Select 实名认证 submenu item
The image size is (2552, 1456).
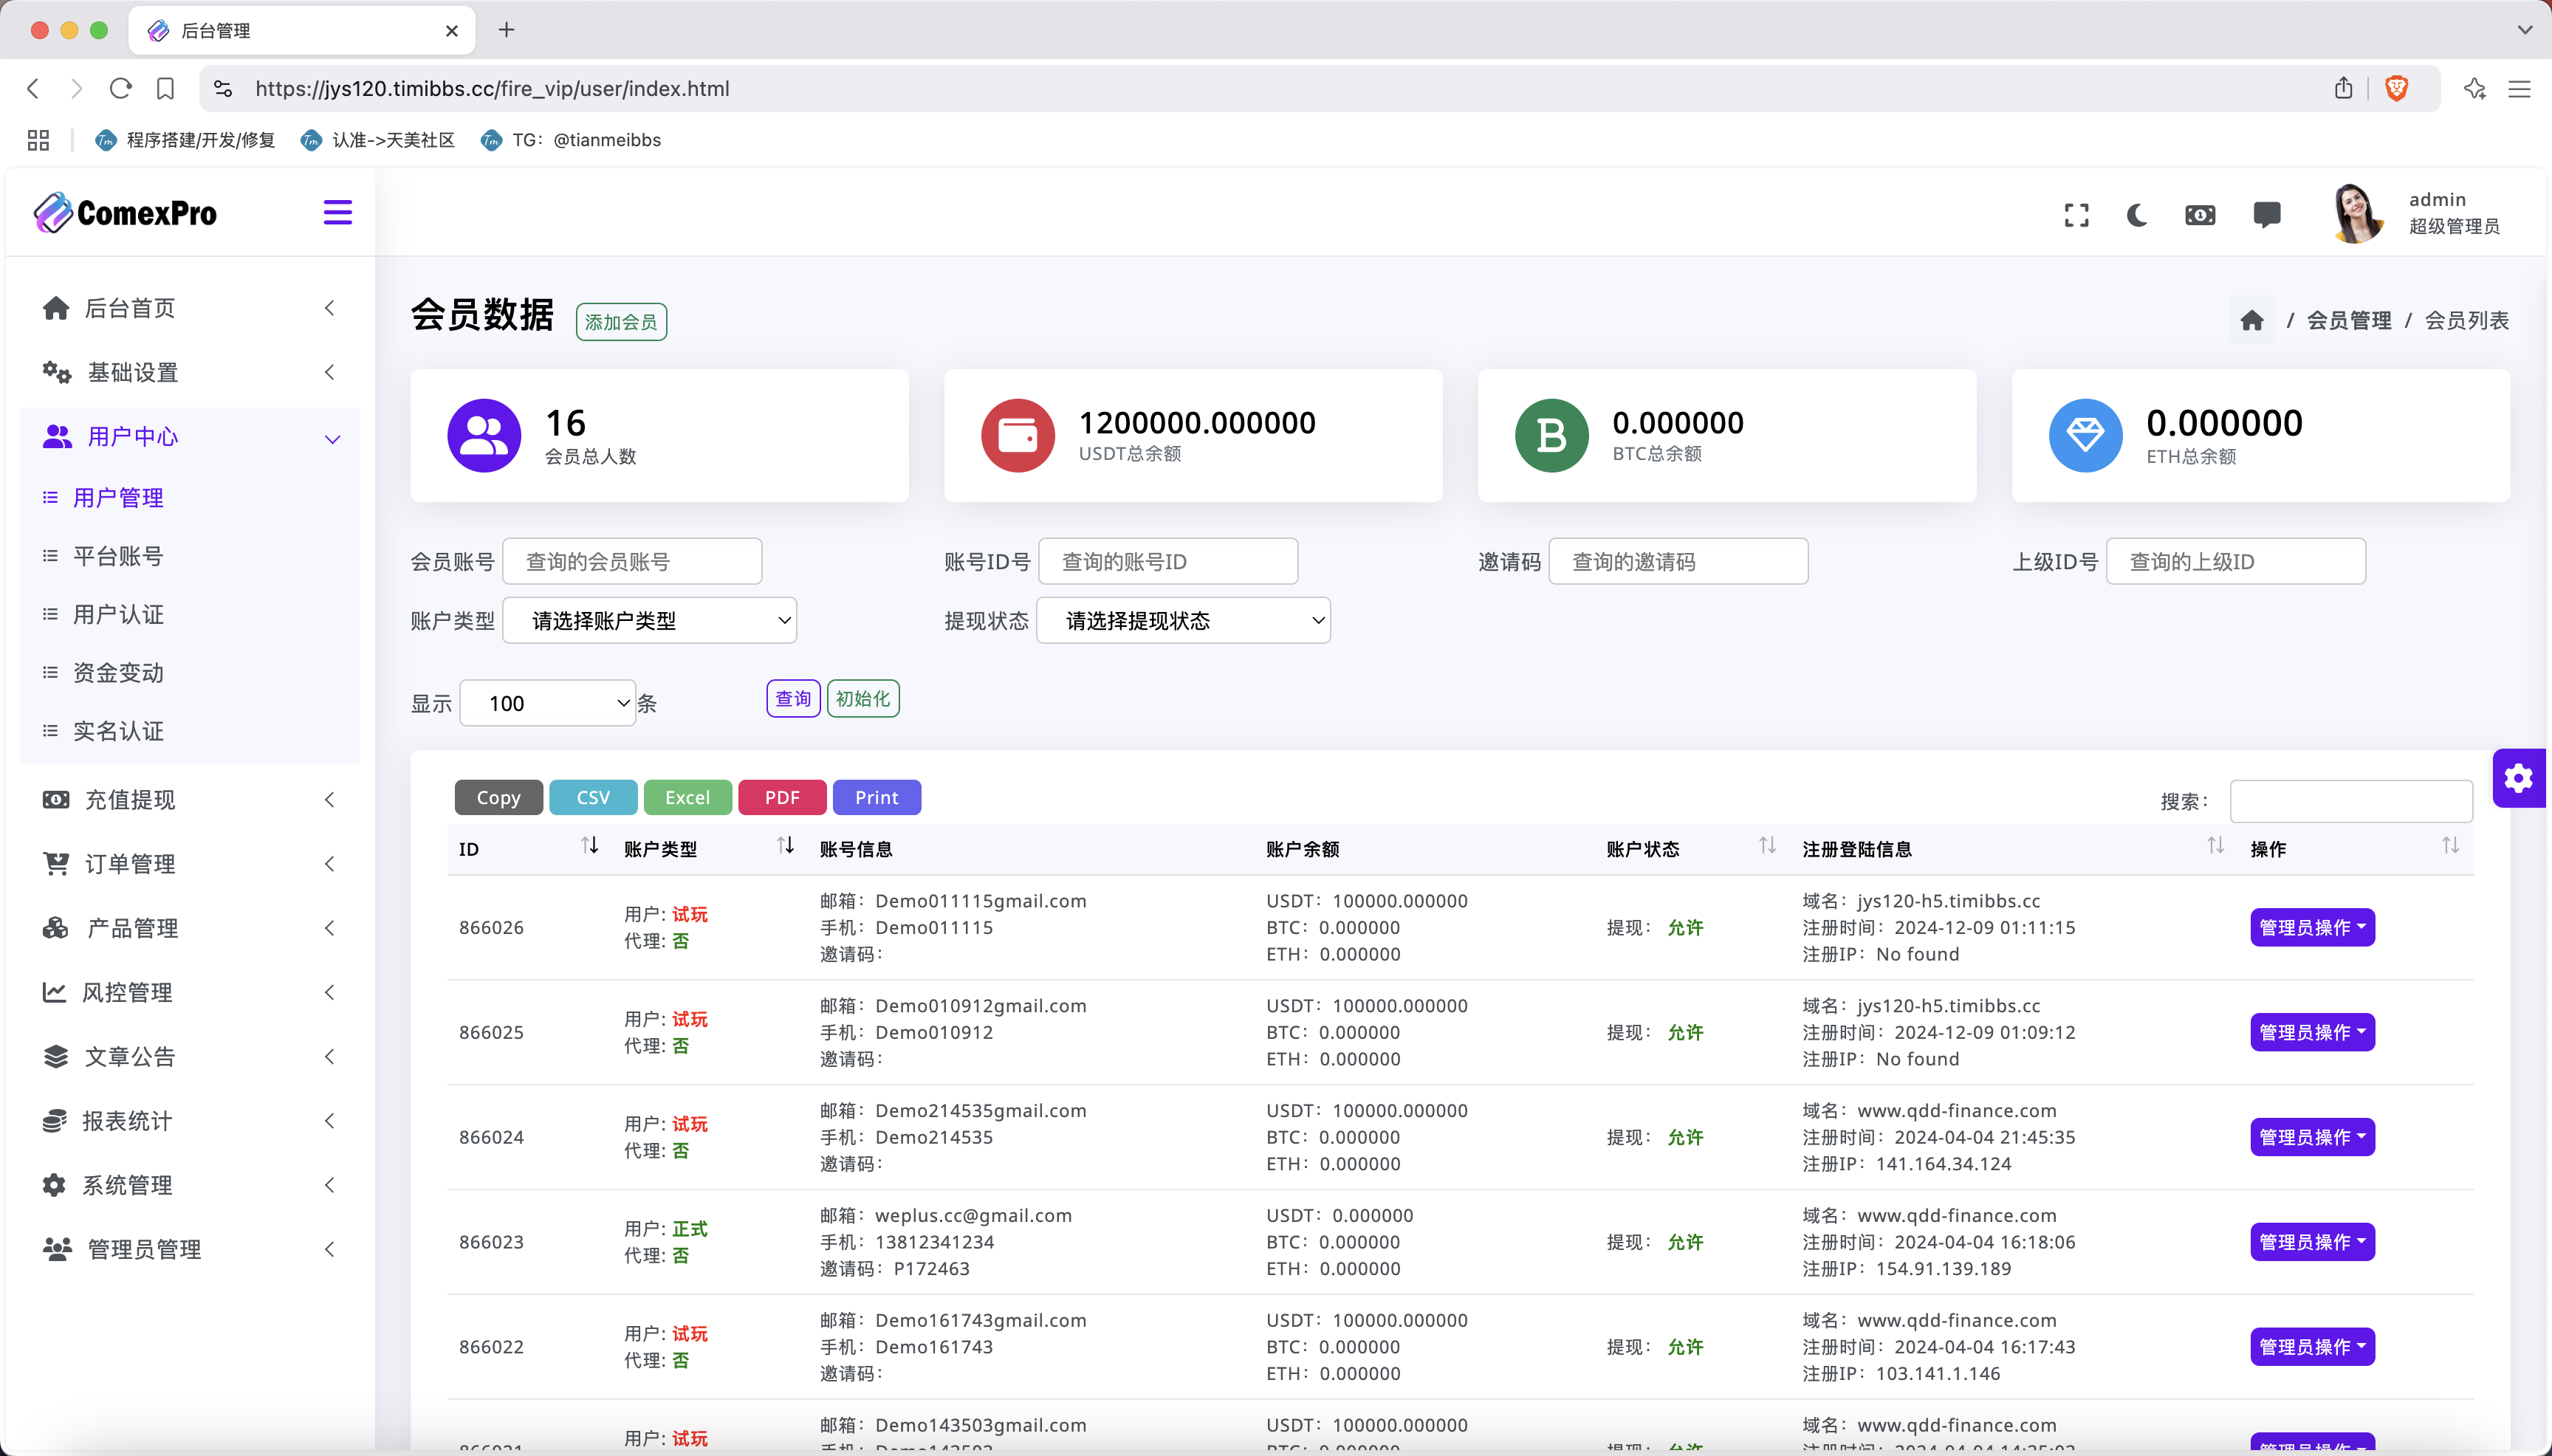click(118, 731)
